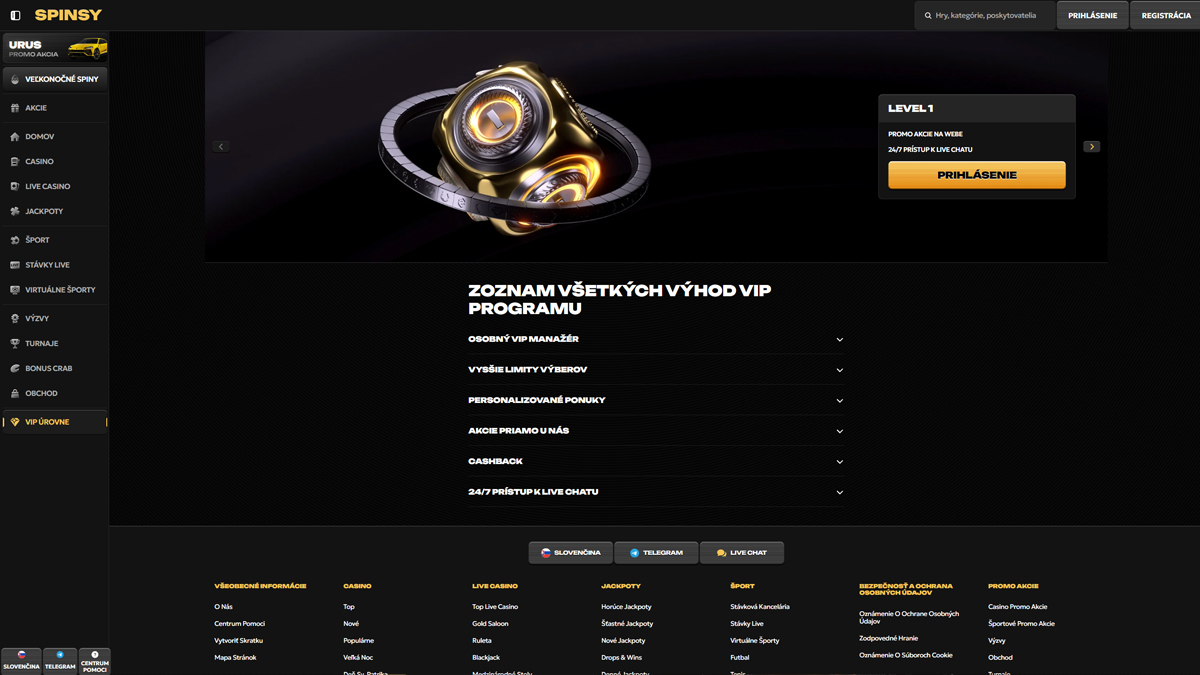Collapse sidebar using top-left panel icon
Screen dimensions: 1200x675
tap(15, 15)
